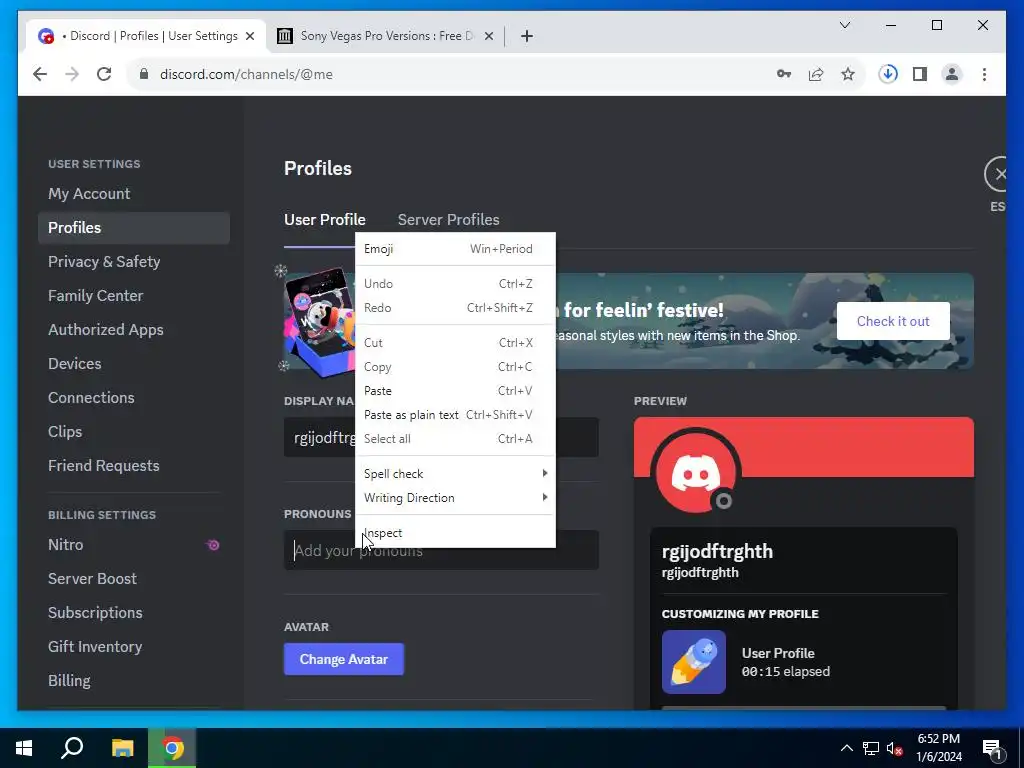Open Subscriptions billing page

pyautogui.click(x=134, y=613)
